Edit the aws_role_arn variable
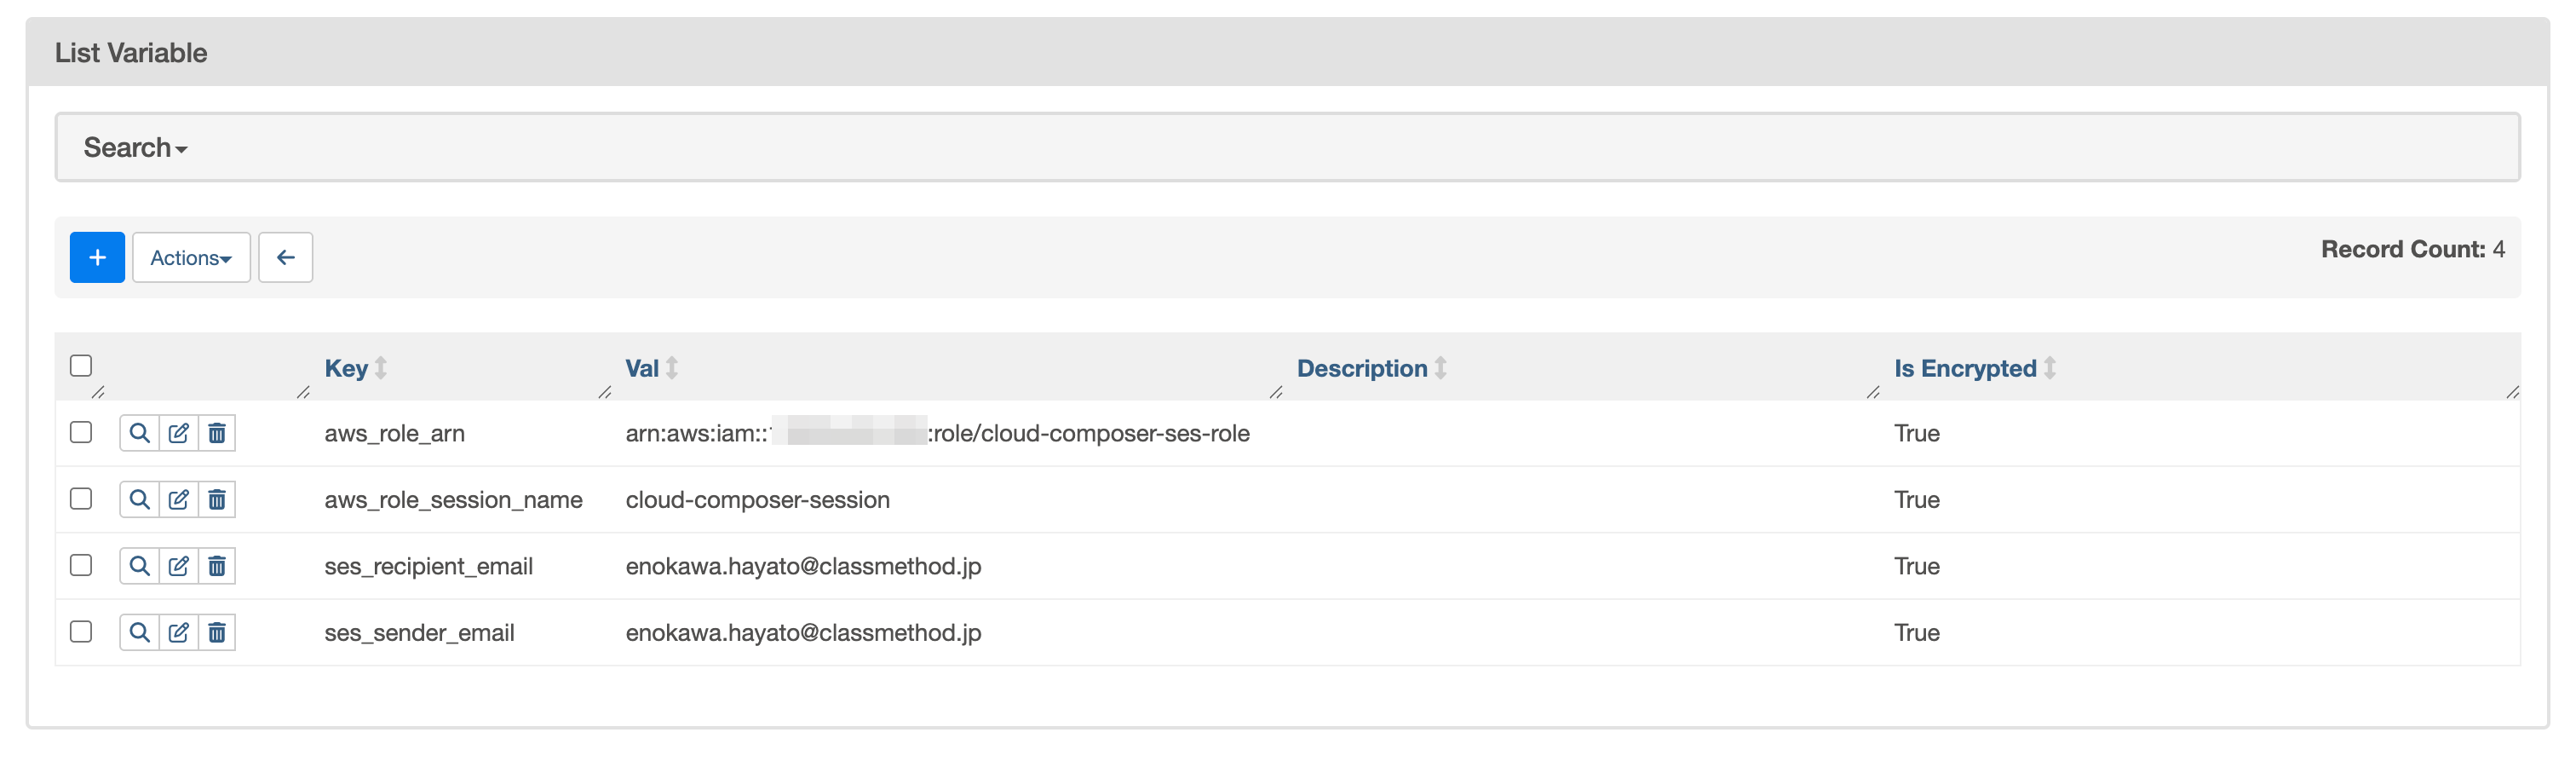2576x767 pixels. click(x=178, y=433)
